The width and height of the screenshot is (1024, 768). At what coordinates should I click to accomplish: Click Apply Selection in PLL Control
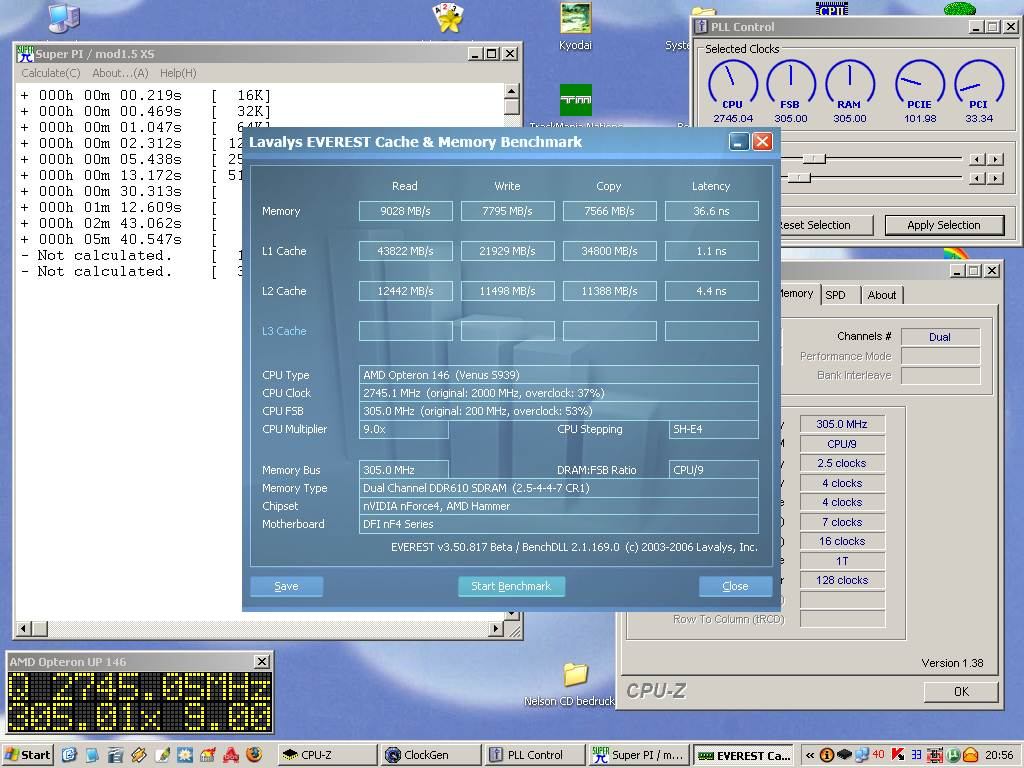944,225
